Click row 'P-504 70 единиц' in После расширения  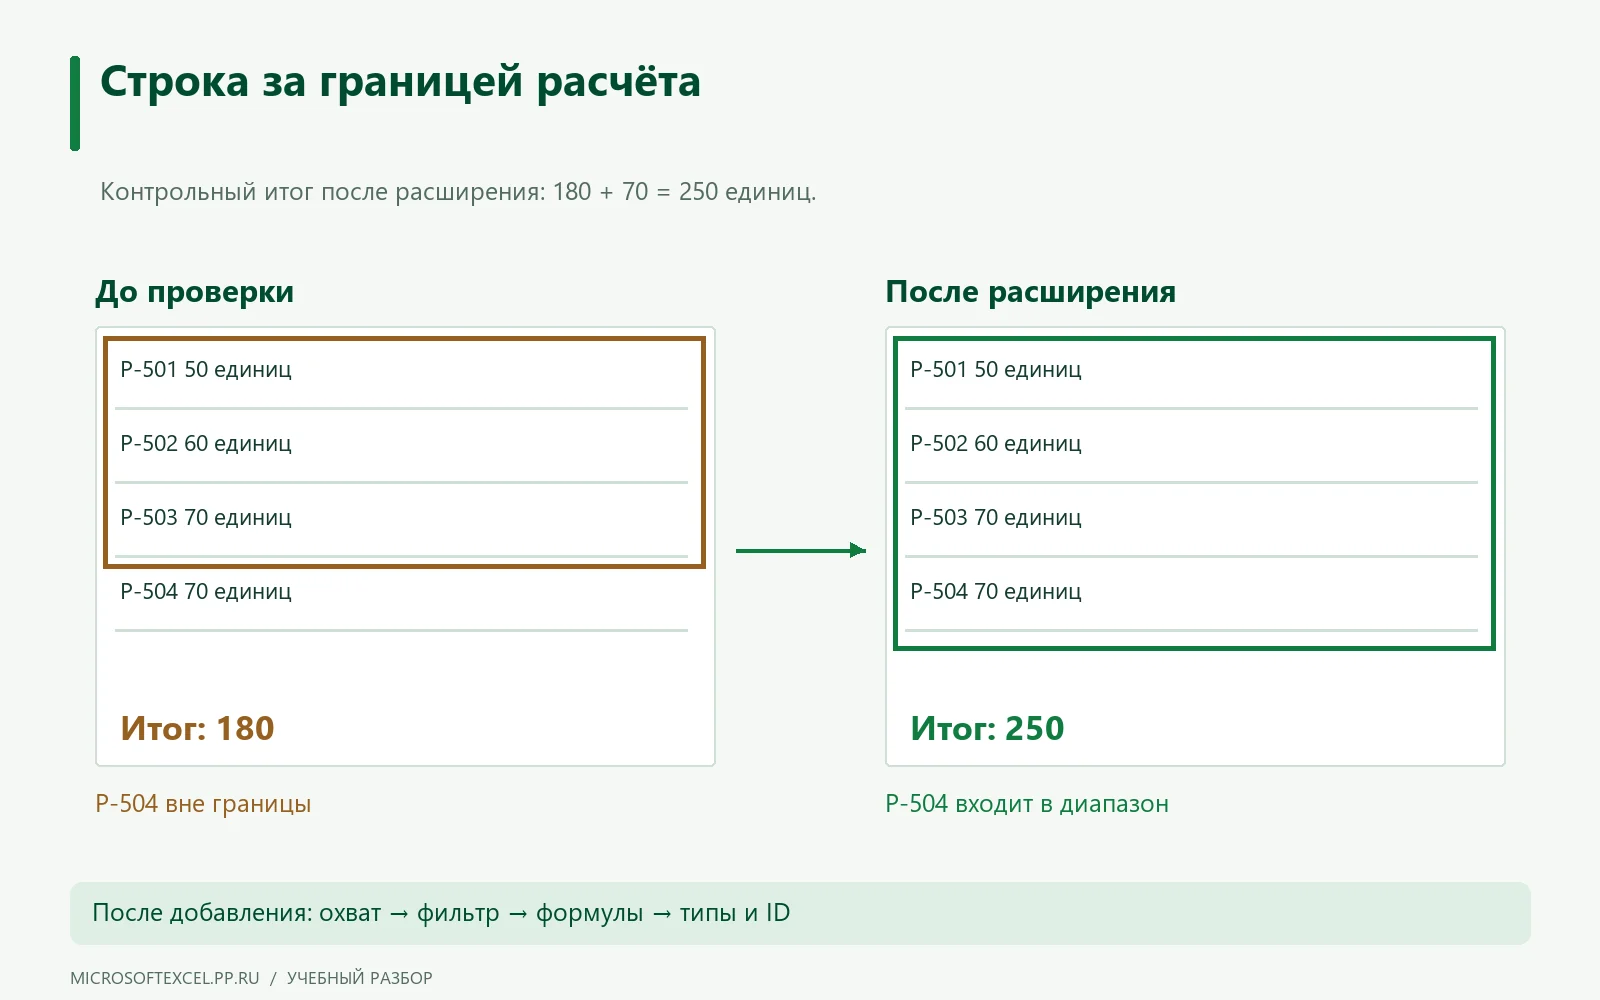pyautogui.click(x=1191, y=593)
